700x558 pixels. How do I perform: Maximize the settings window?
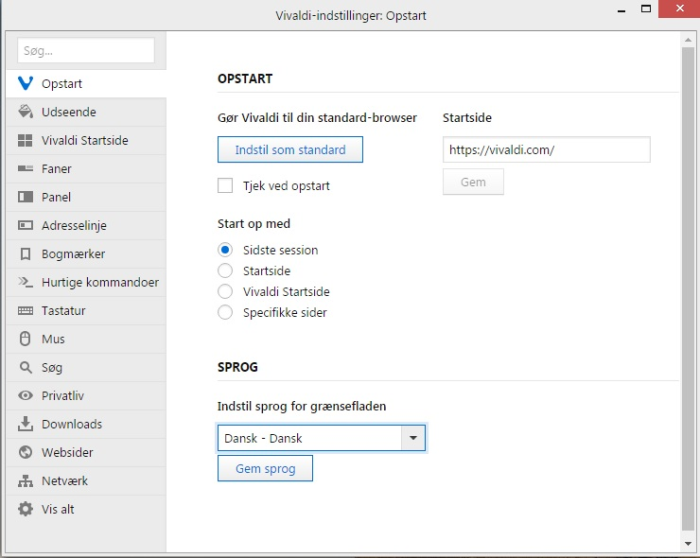click(x=646, y=8)
